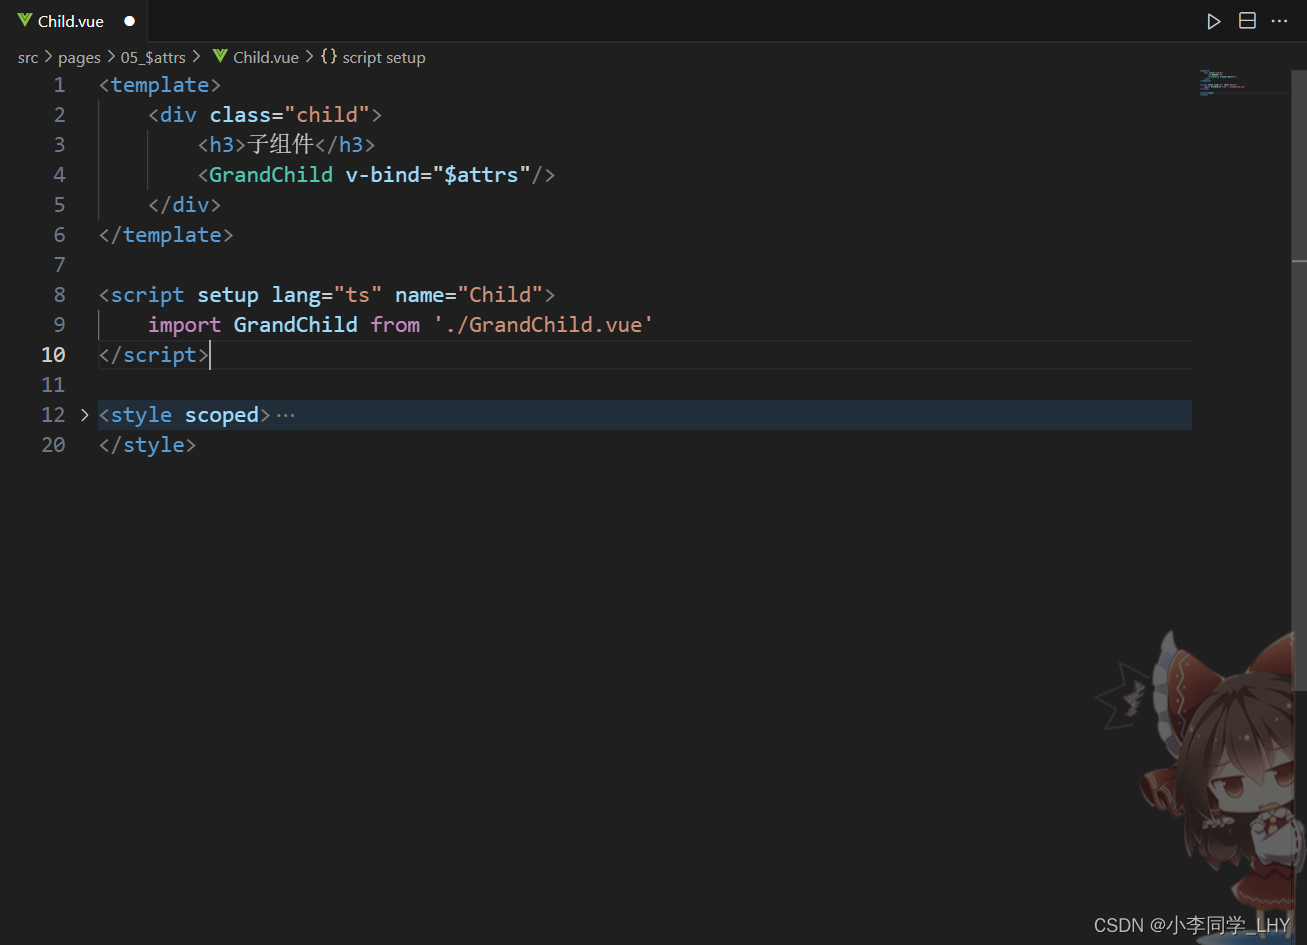This screenshot has height=945, width=1307.
Task: Open the 05_$attrs breadcrumb folder
Action: 153,58
